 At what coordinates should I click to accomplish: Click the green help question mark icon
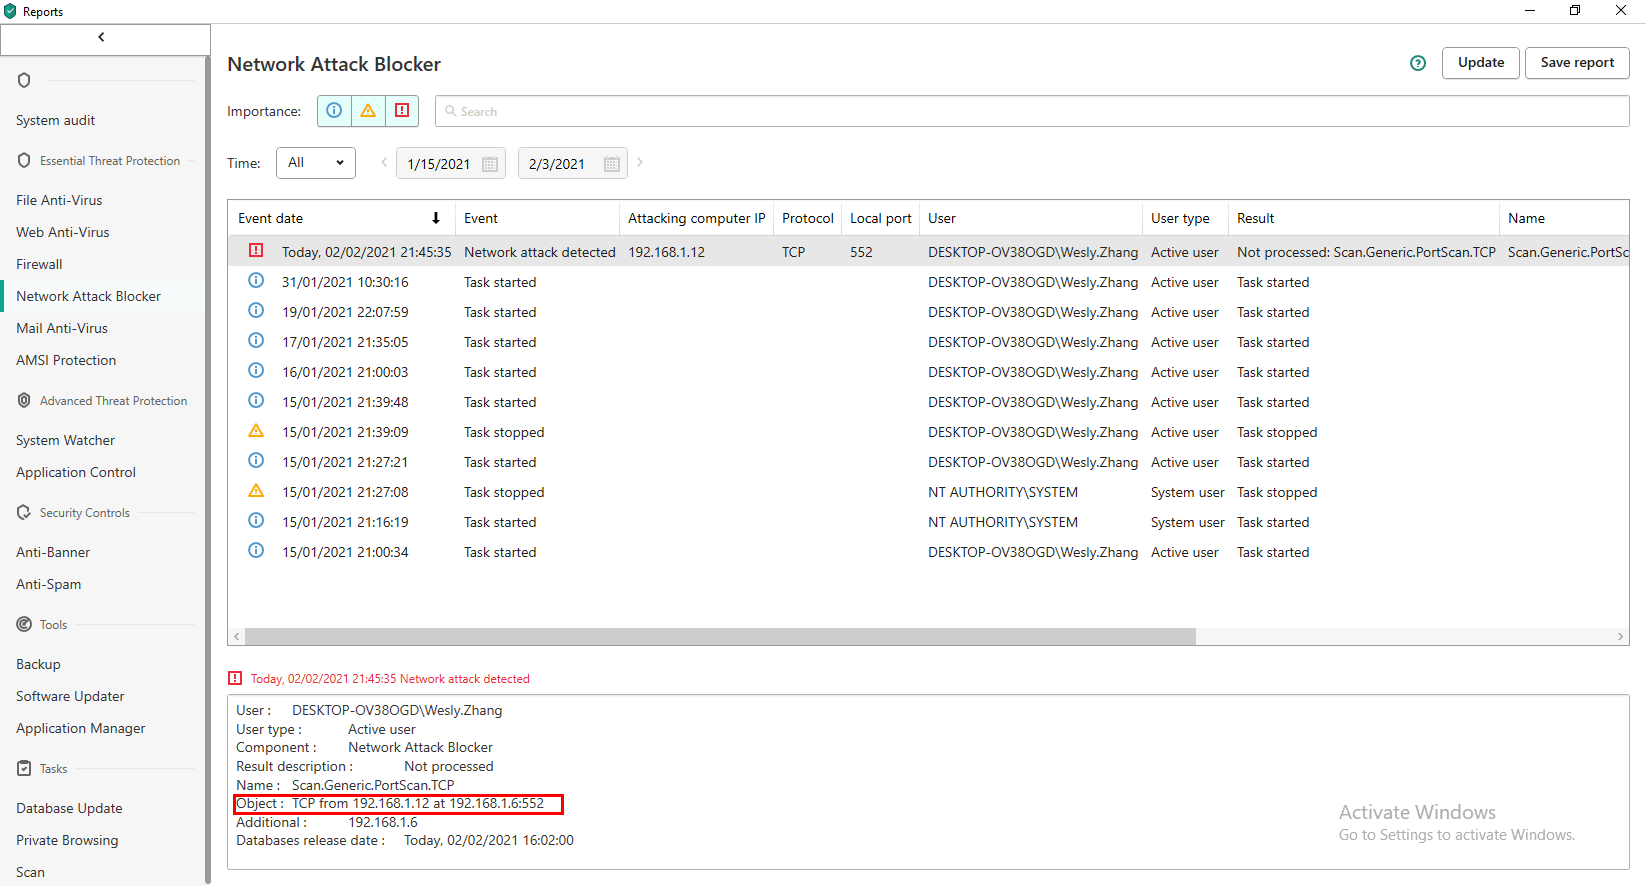1417,63
